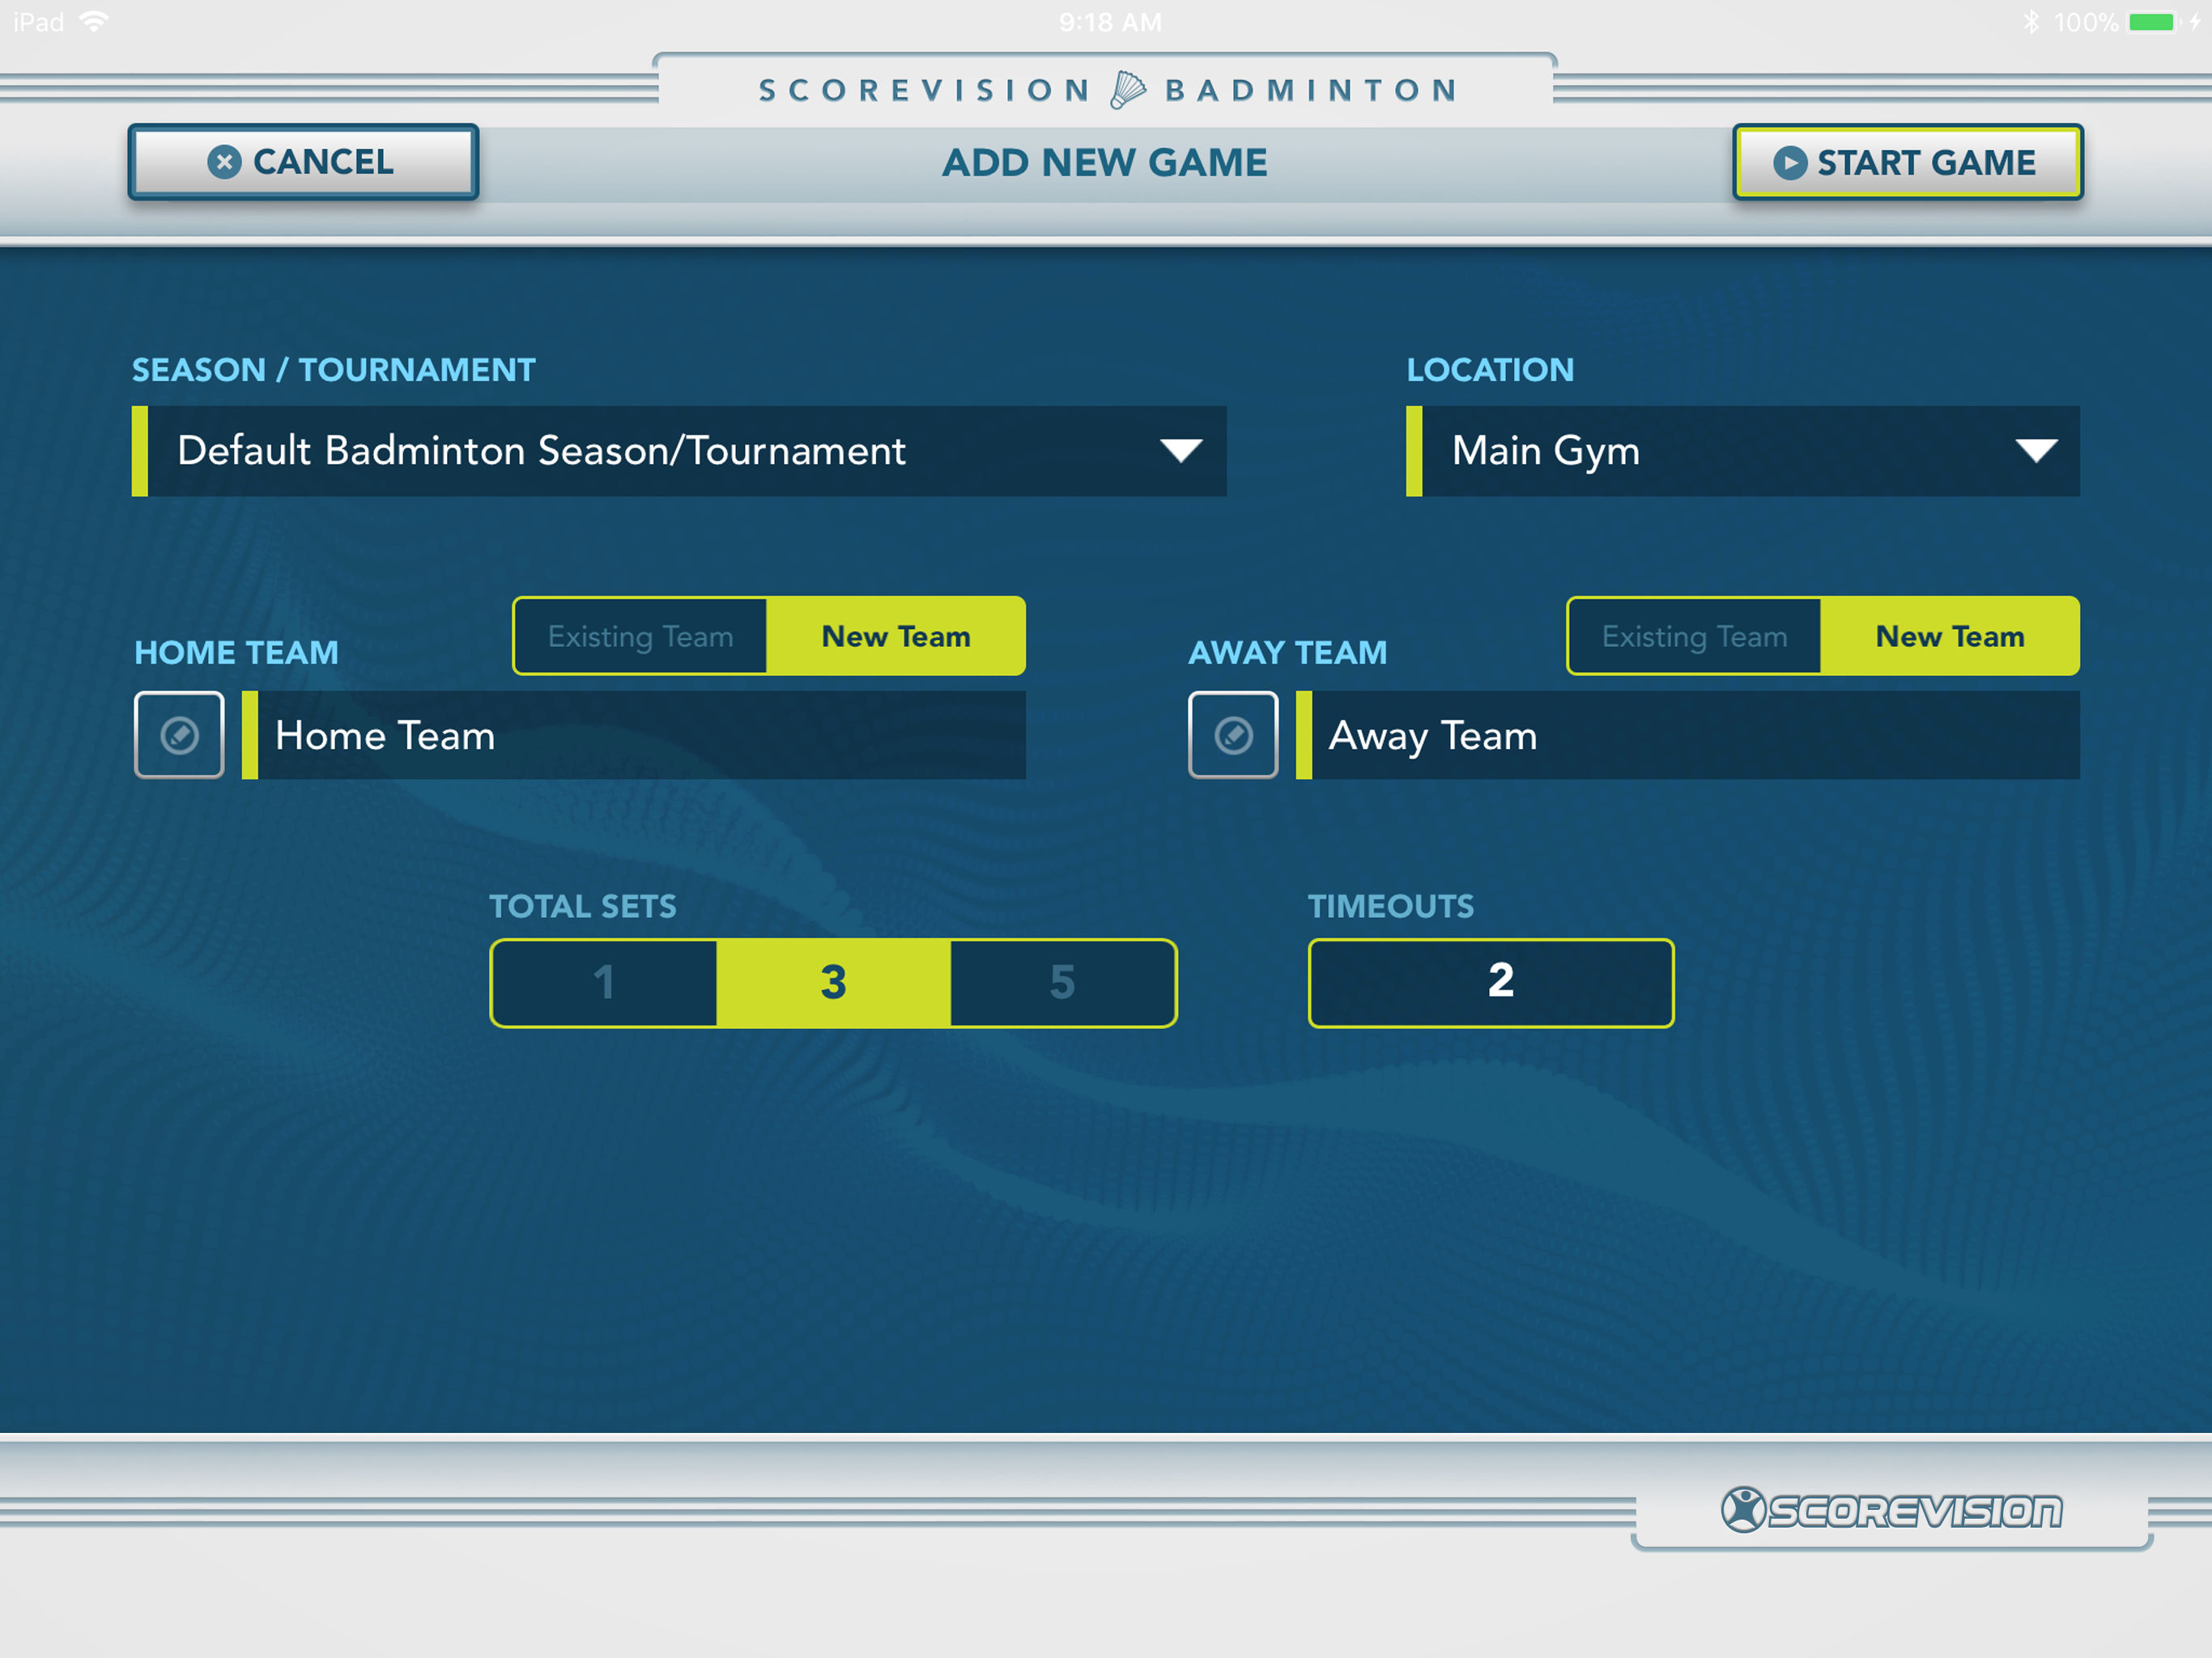Click the Away Team edit pencil icon
Viewport: 2212px width, 1658px height.
coord(1232,735)
